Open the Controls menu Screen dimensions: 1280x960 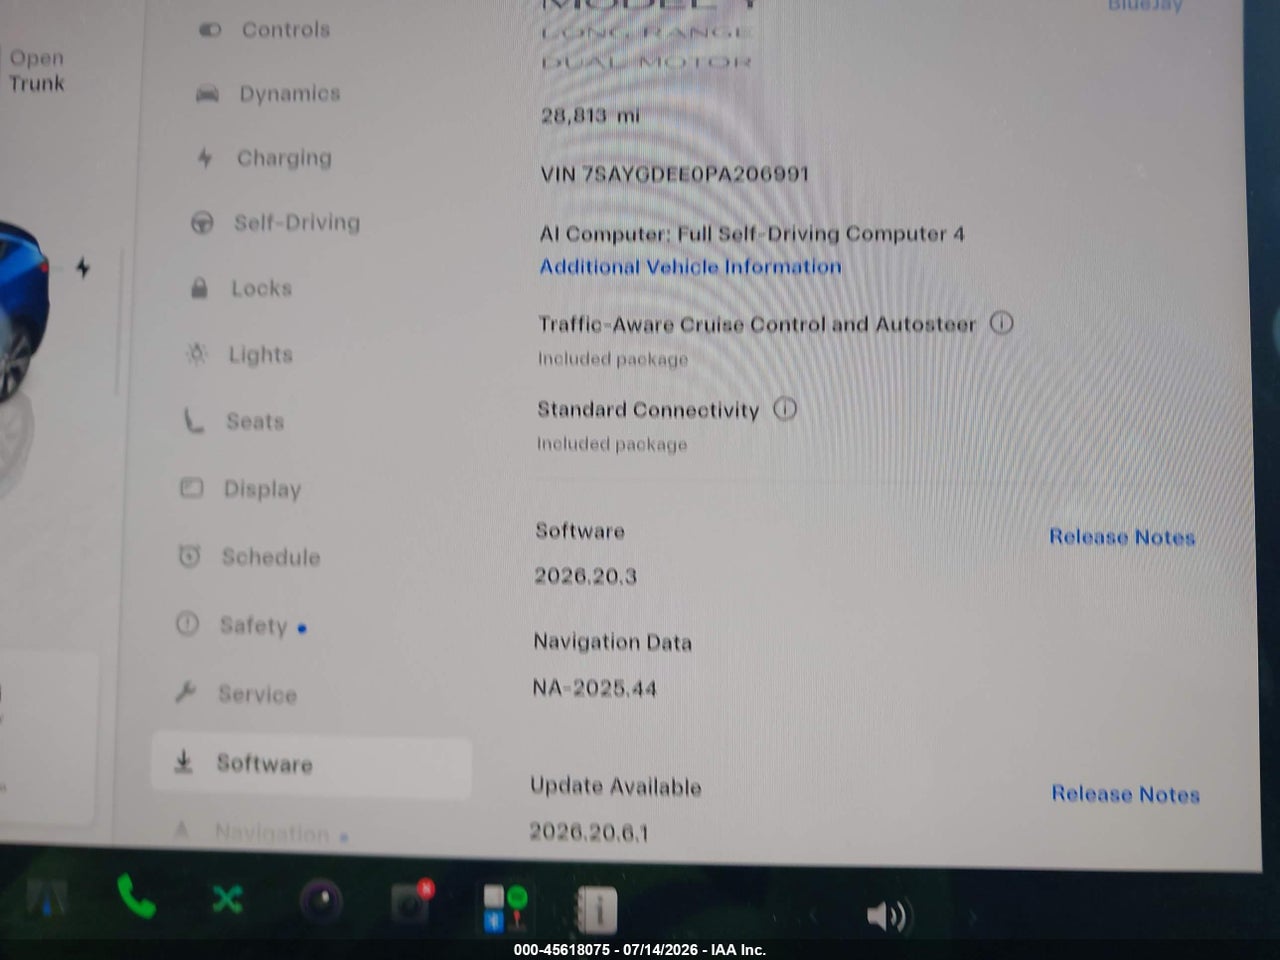click(x=265, y=30)
